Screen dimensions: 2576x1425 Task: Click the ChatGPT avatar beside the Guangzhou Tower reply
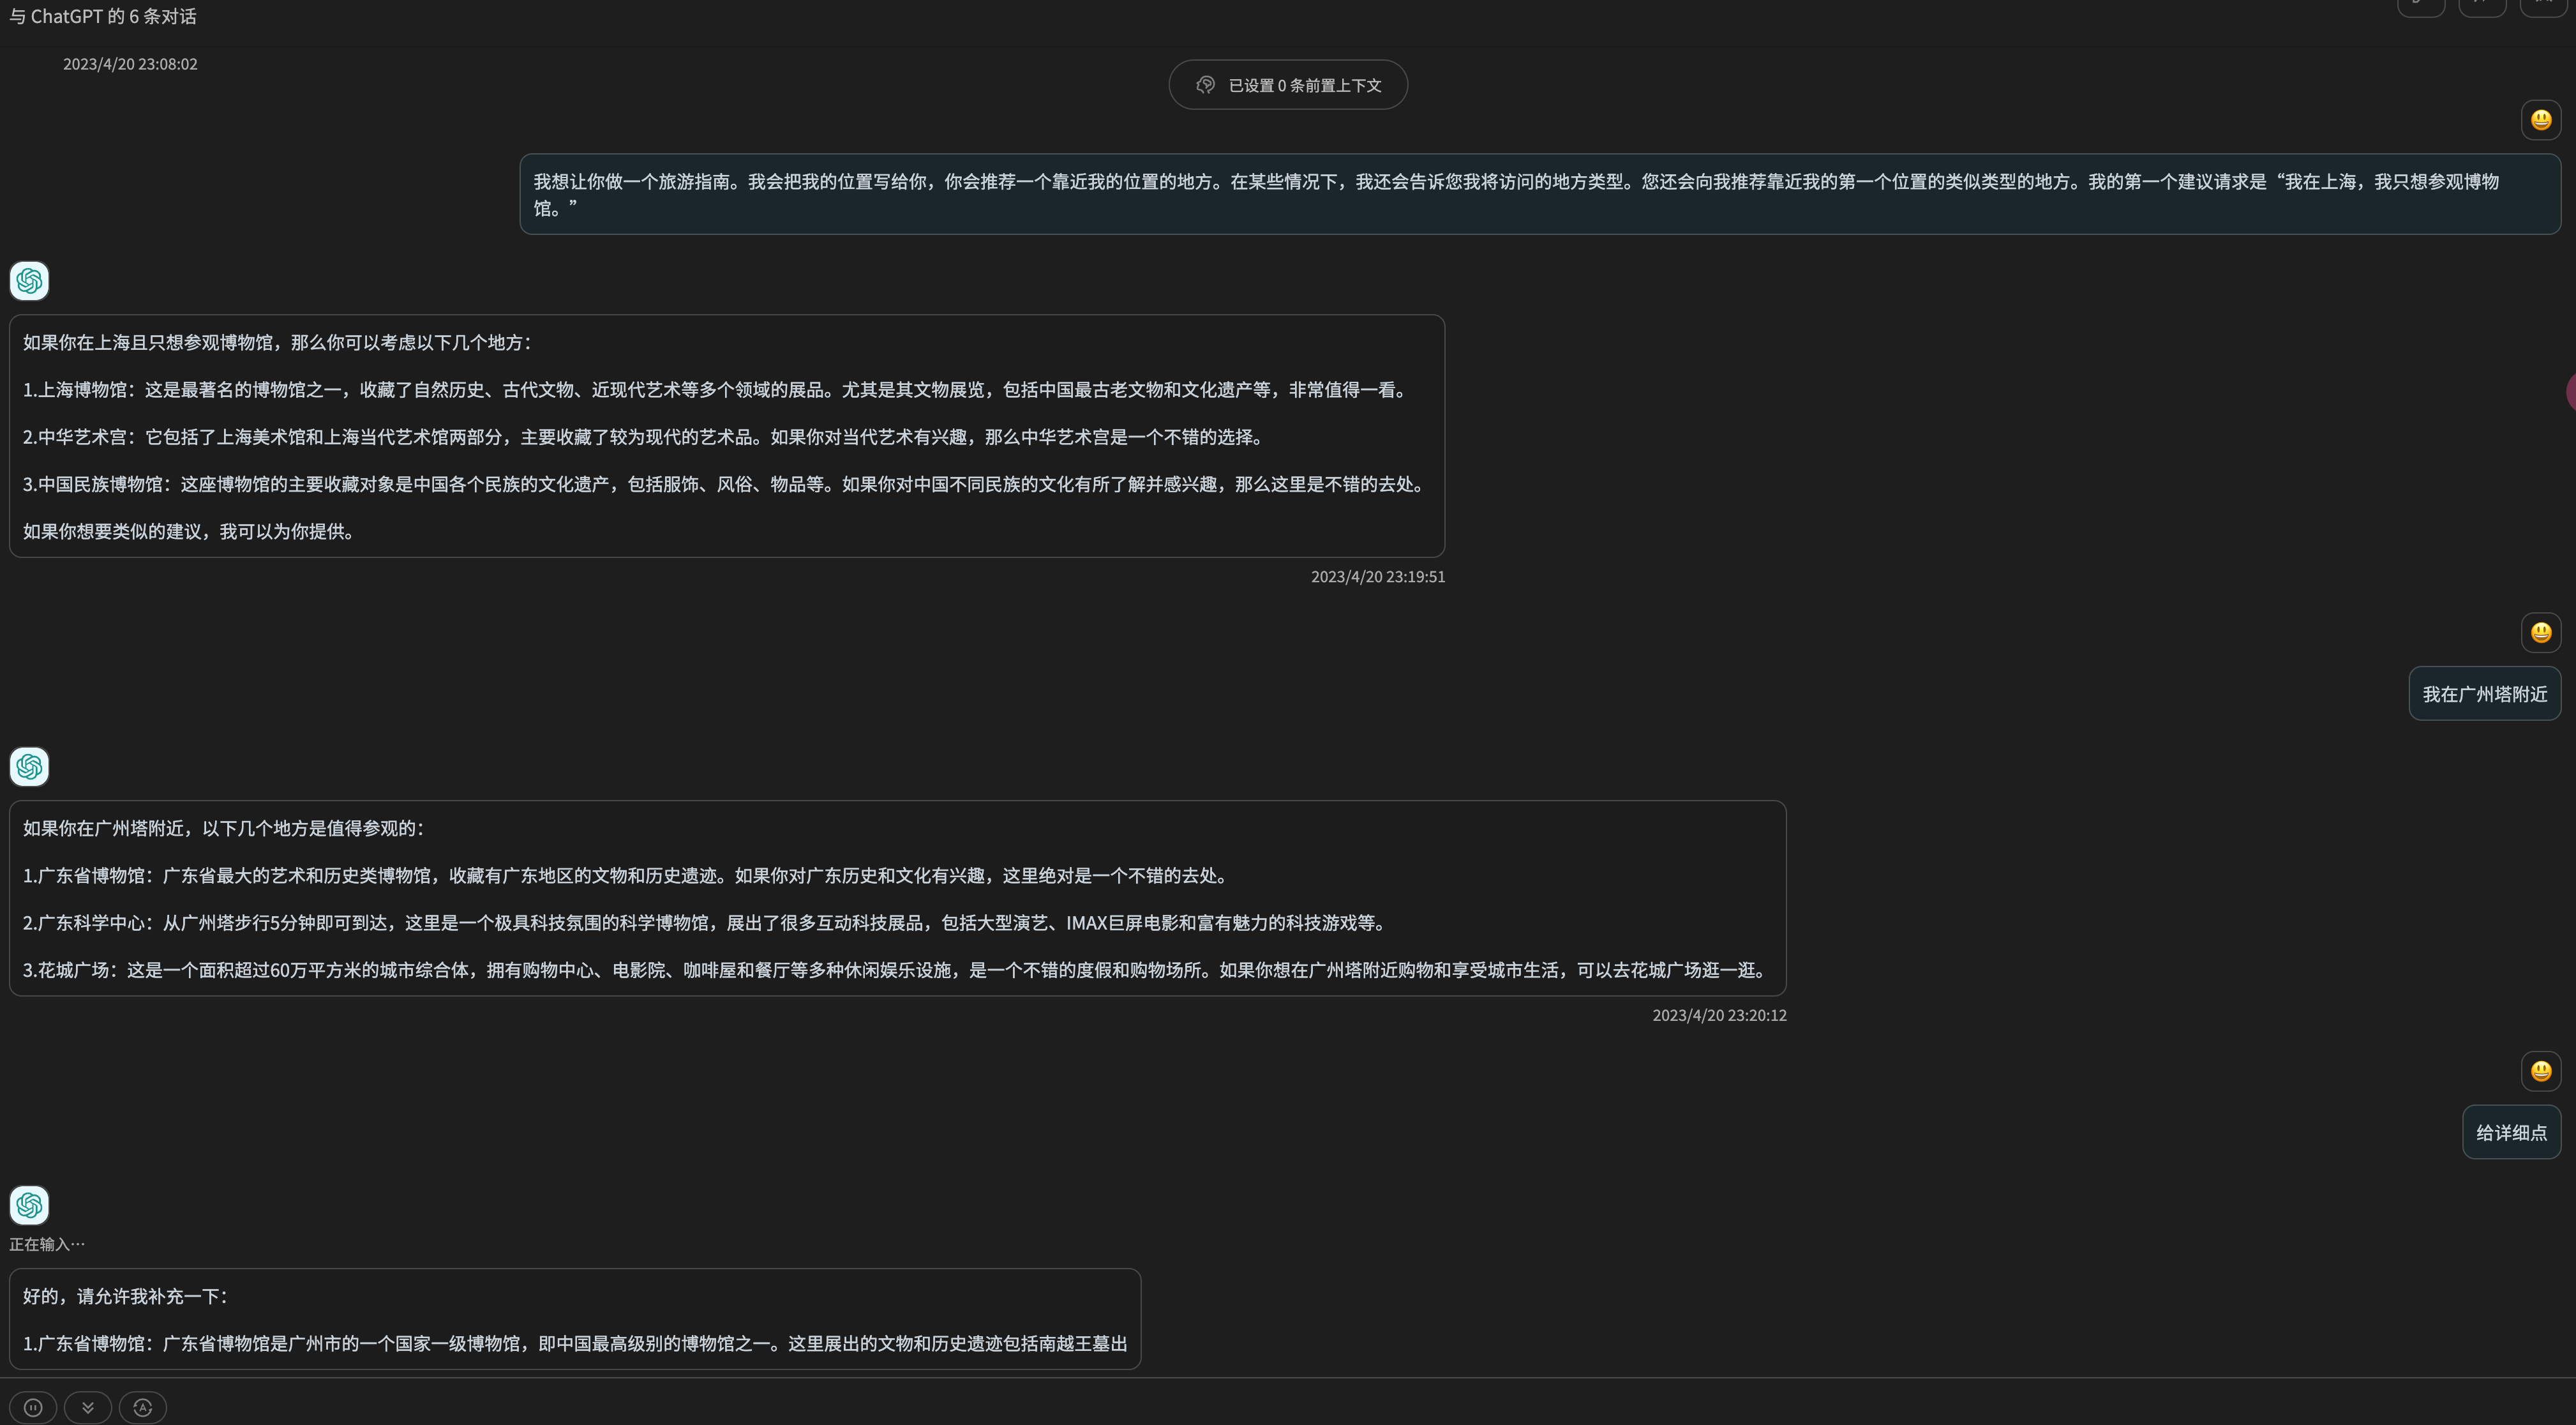coord(29,767)
